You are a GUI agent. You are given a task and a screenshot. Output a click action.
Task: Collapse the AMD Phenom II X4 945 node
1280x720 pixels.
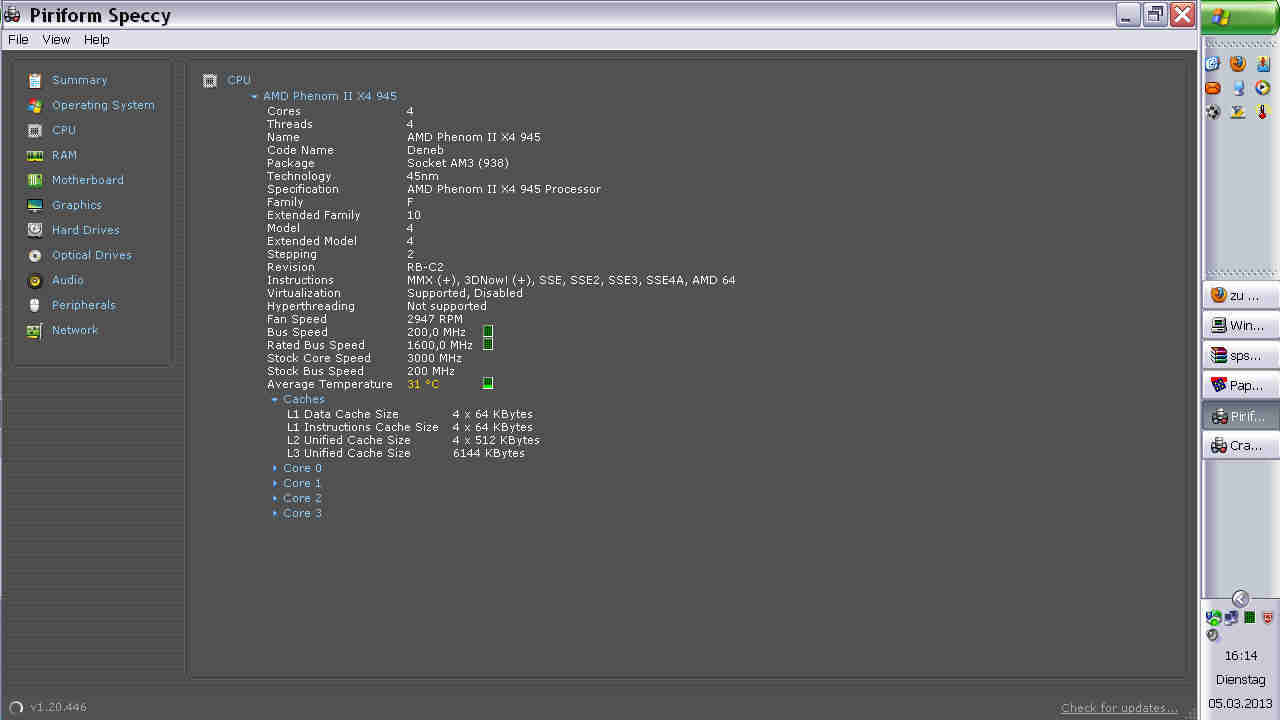(x=255, y=97)
